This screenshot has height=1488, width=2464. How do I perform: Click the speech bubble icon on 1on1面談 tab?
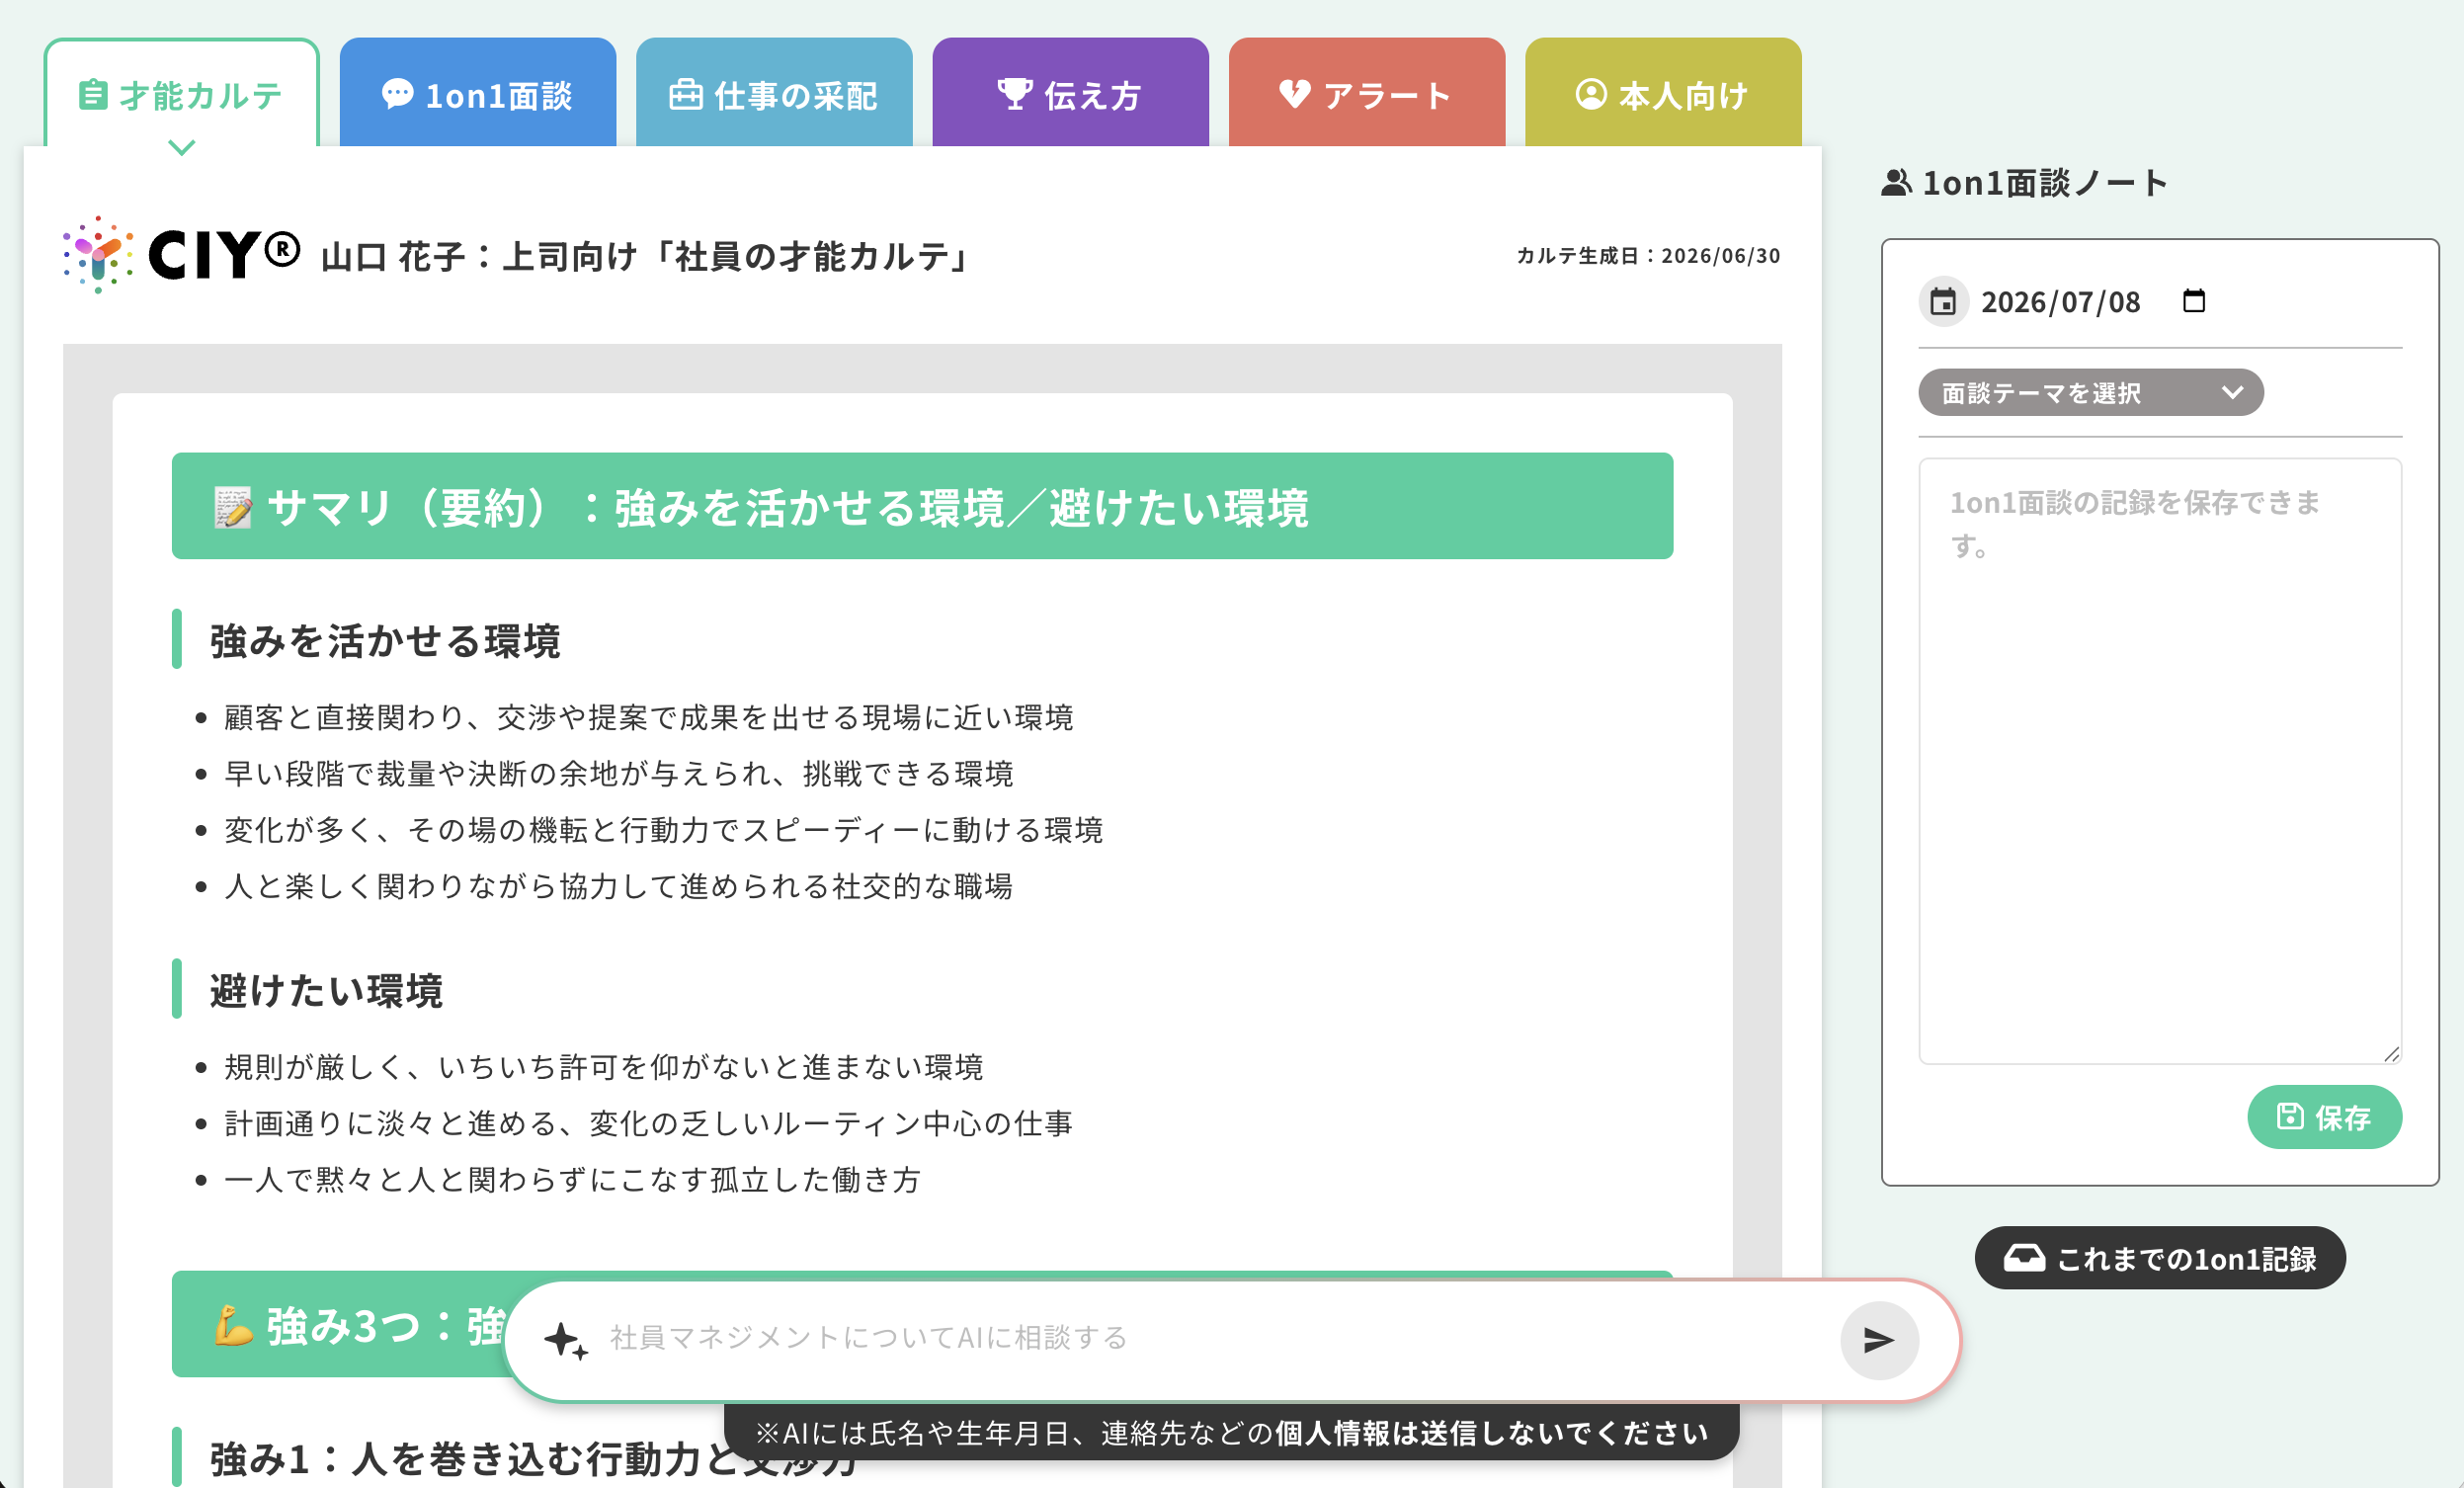coord(397,94)
